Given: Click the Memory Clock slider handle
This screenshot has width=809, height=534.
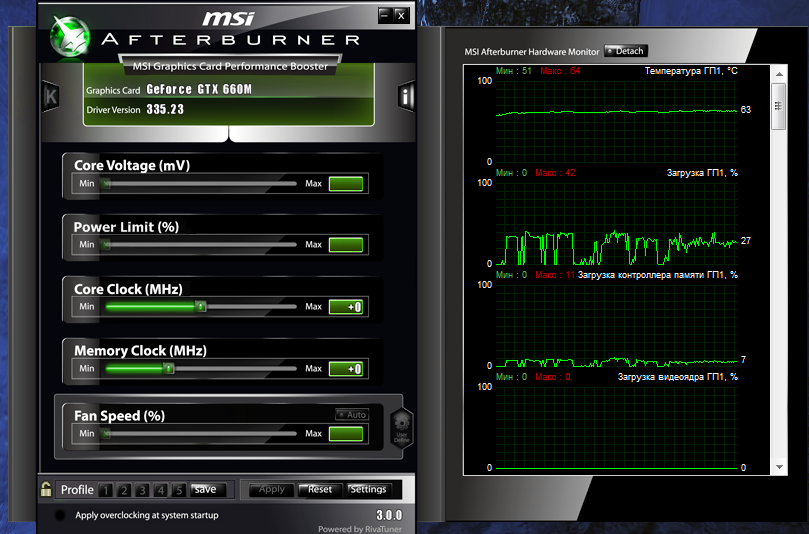Looking at the screenshot, I should click(x=169, y=369).
